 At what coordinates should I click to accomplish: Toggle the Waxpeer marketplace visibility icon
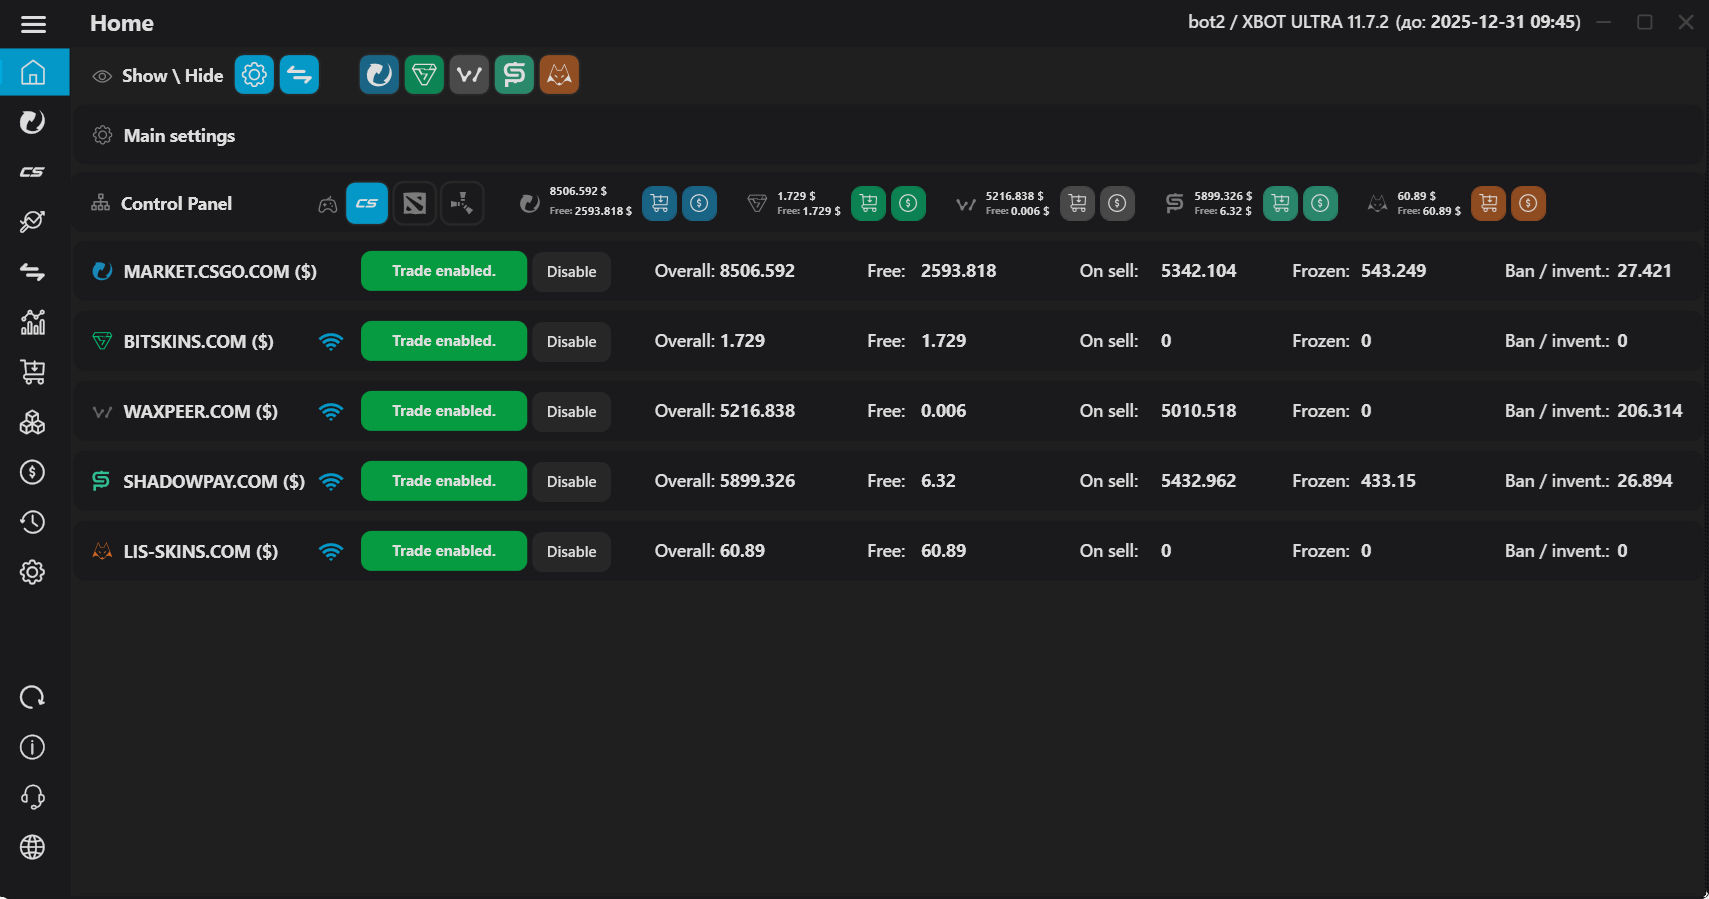[x=469, y=75]
